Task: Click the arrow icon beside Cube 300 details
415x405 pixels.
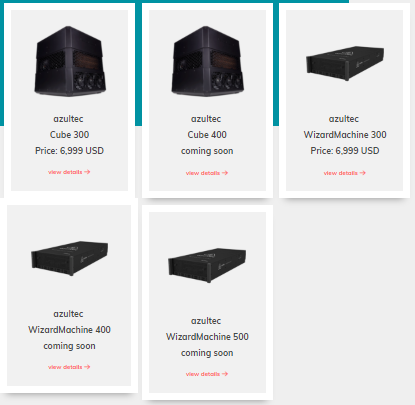Action: (x=87, y=172)
